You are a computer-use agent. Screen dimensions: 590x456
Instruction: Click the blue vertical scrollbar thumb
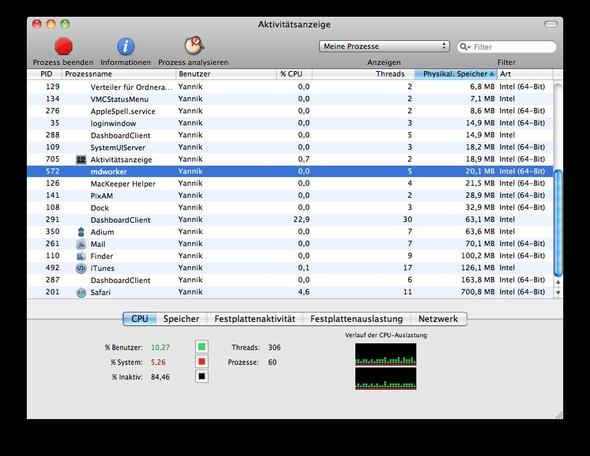coord(558,223)
